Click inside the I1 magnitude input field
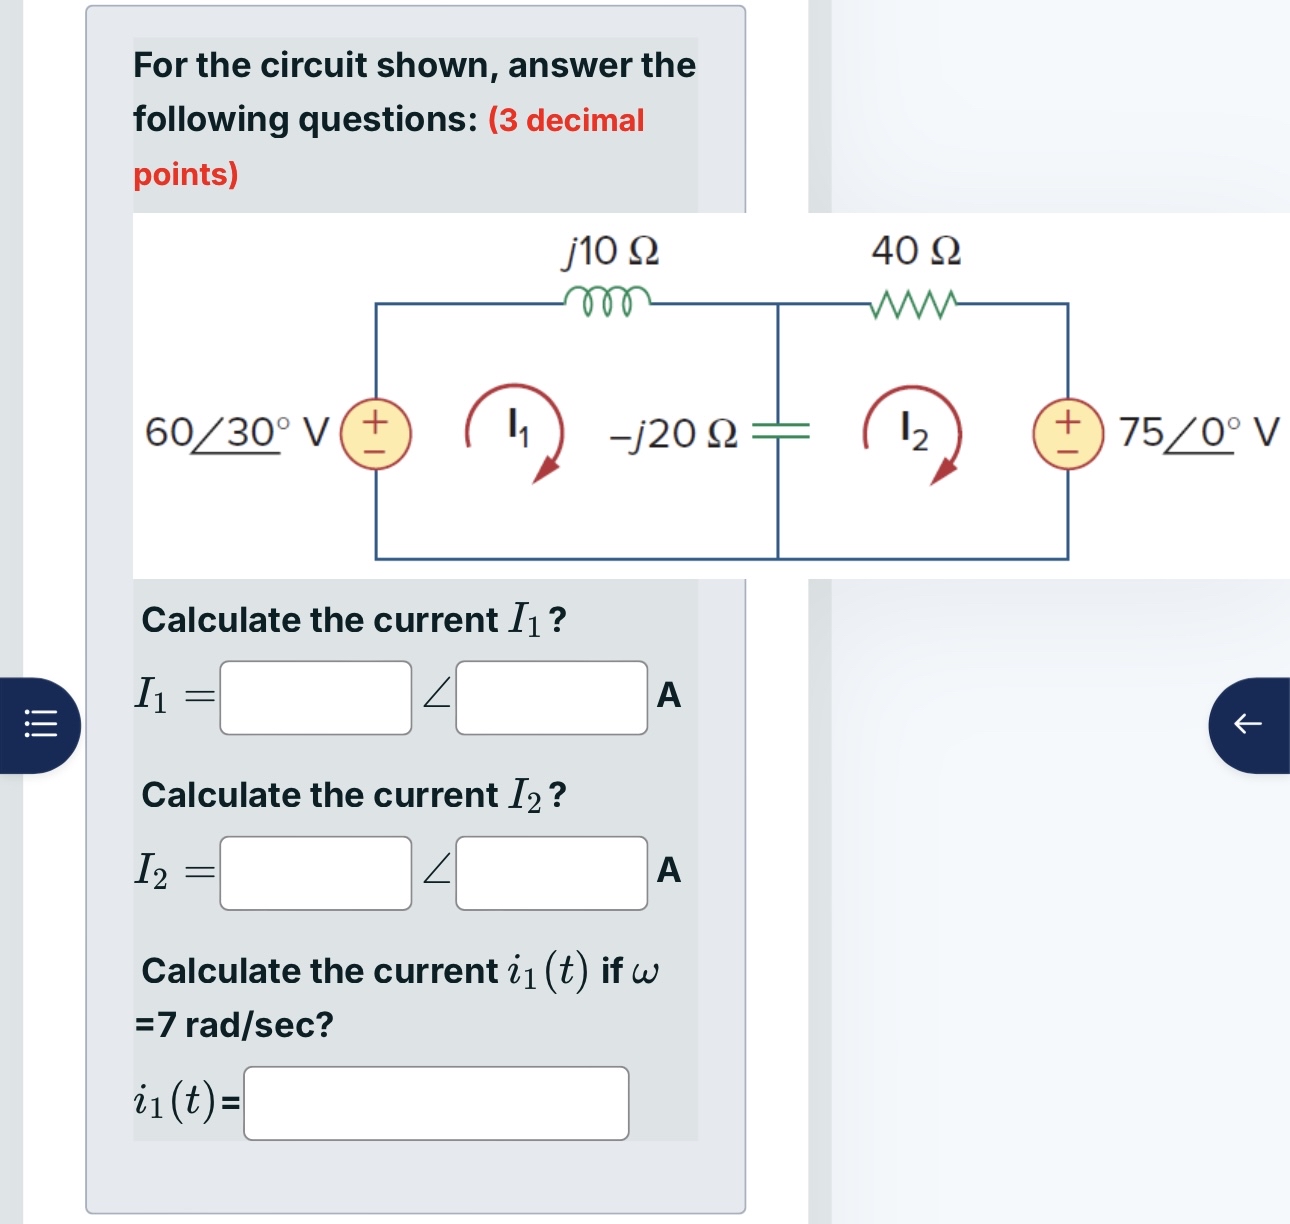Screen dimensions: 1290x1224 pos(315,698)
